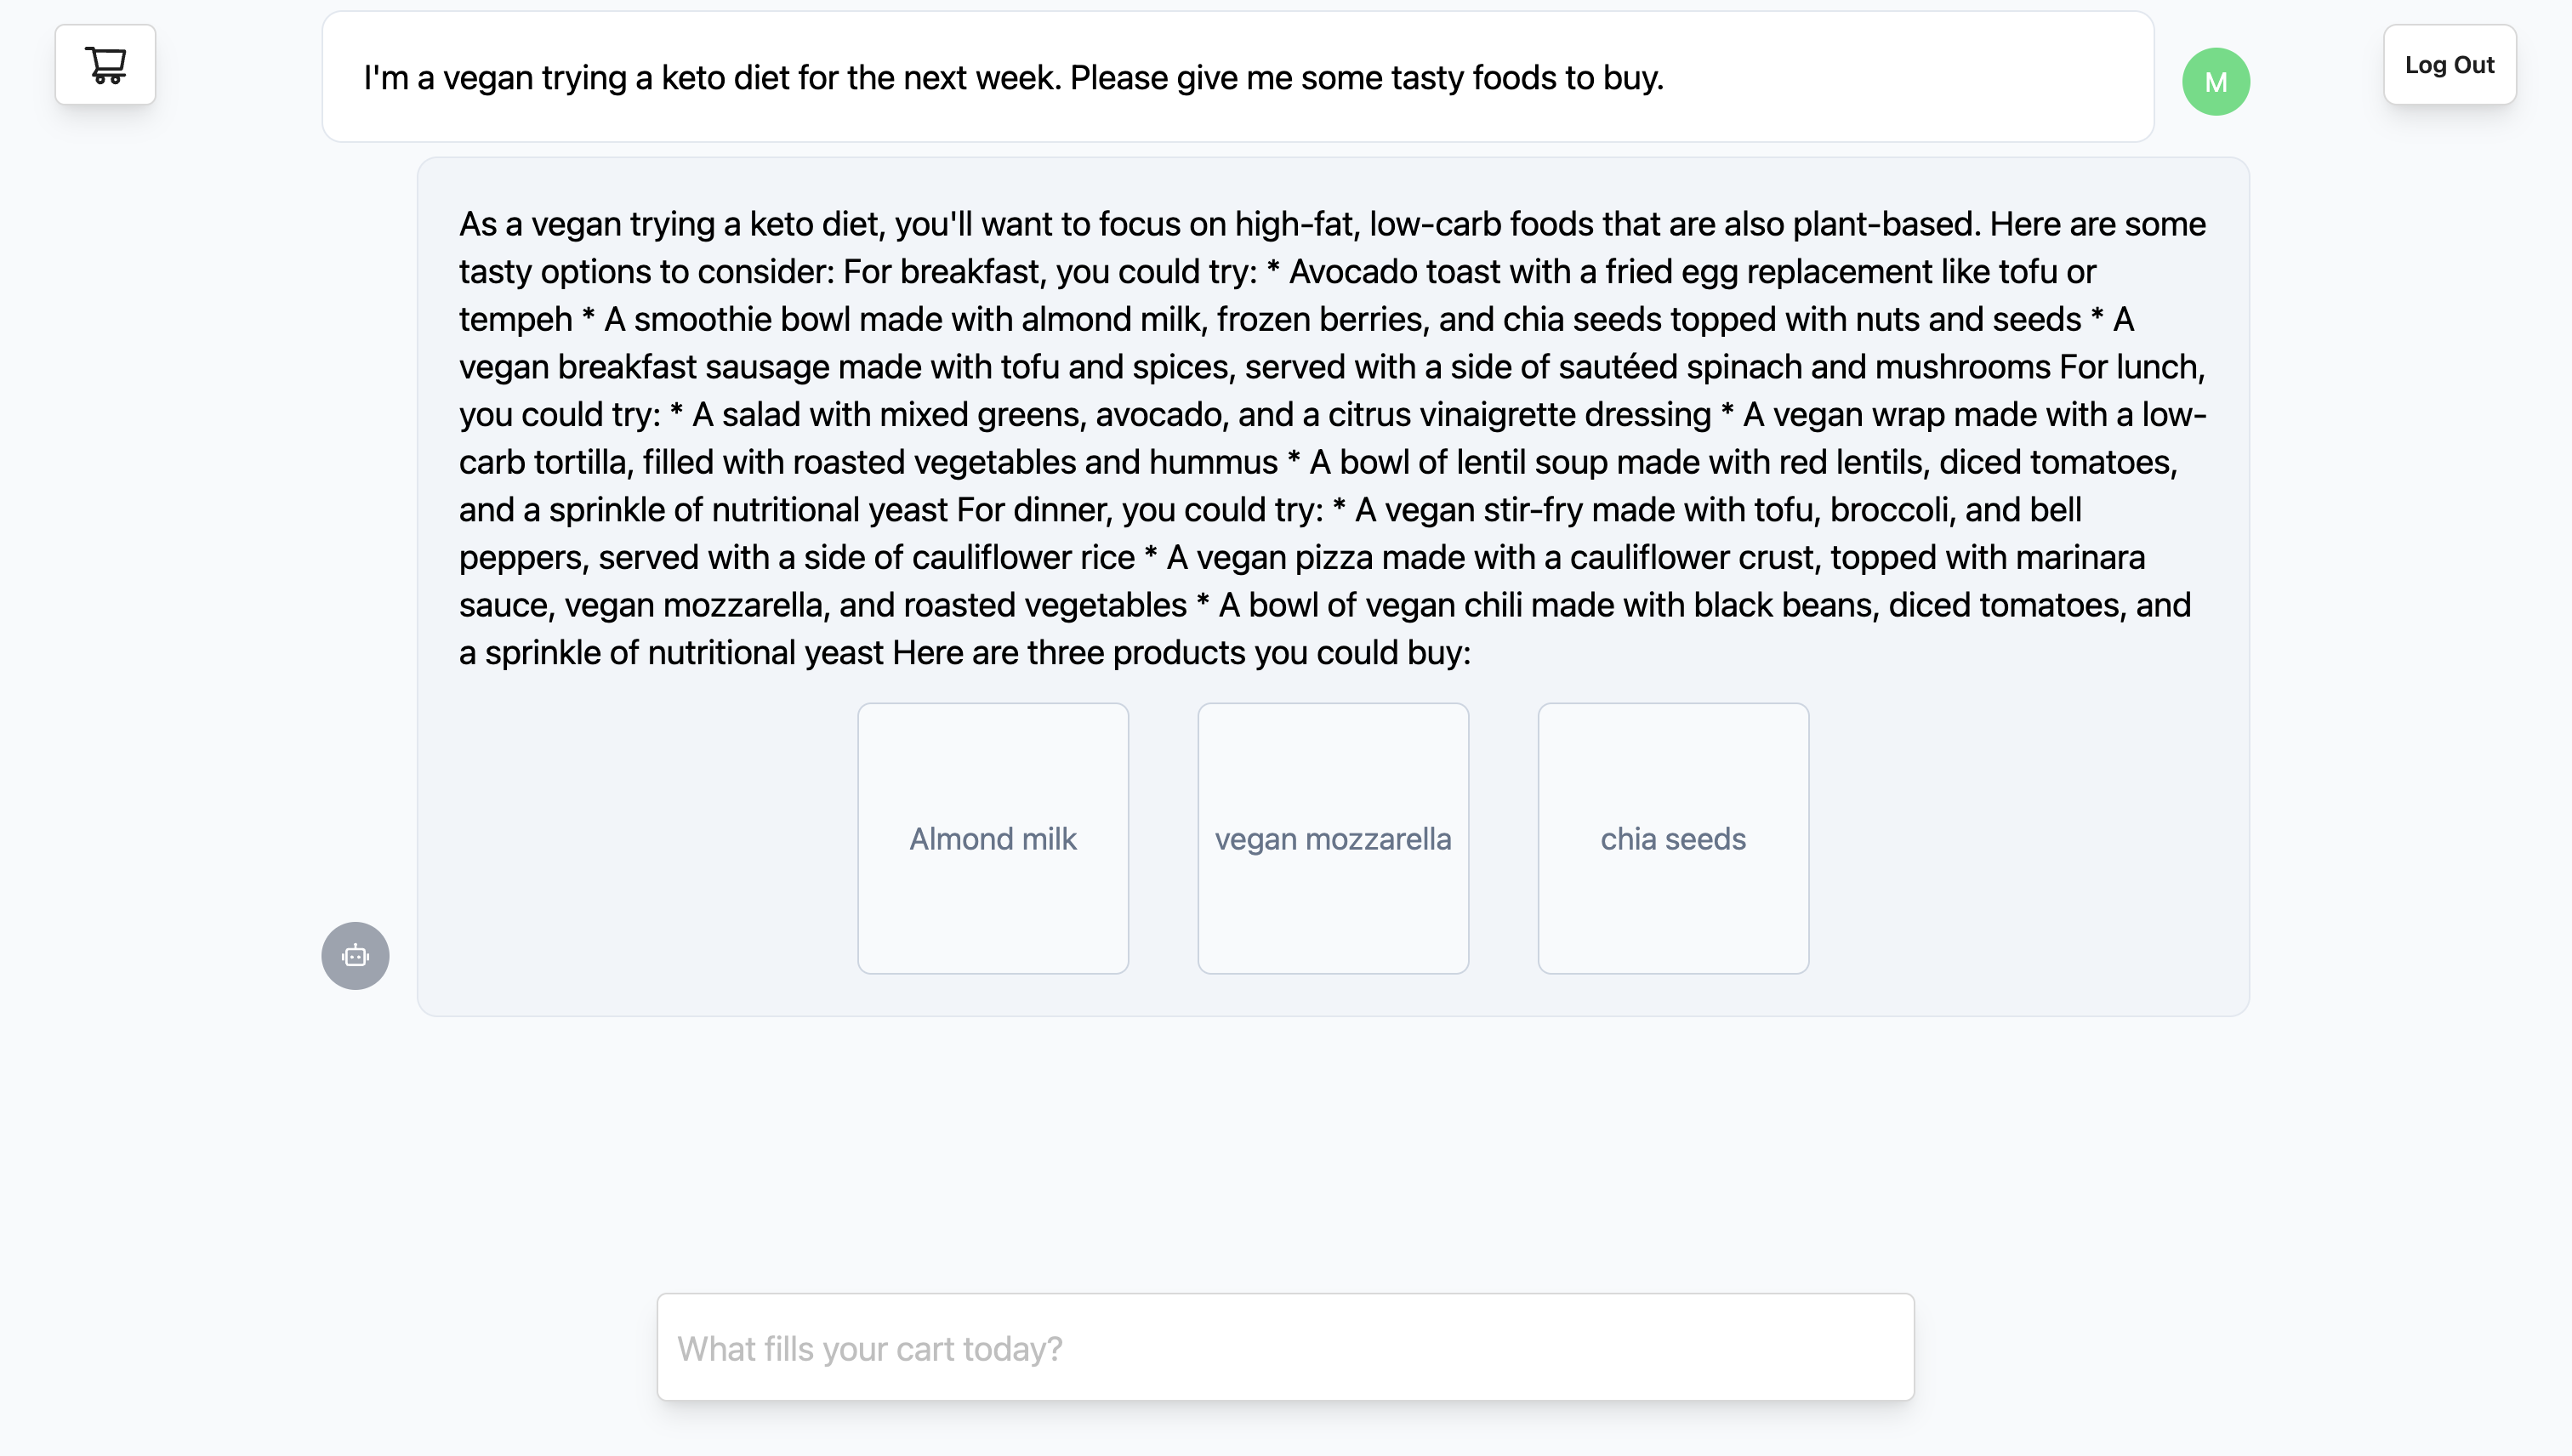
Task: Open the Almond milk suggestion
Action: click(x=992, y=838)
